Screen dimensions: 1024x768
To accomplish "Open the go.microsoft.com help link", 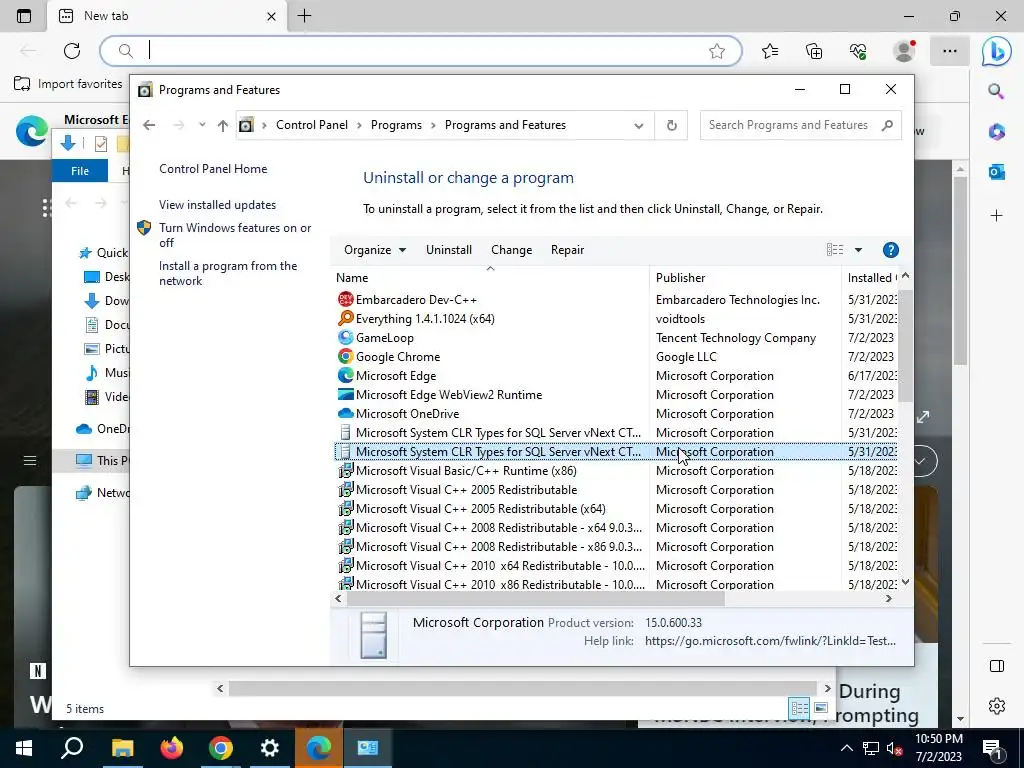I will pos(770,641).
